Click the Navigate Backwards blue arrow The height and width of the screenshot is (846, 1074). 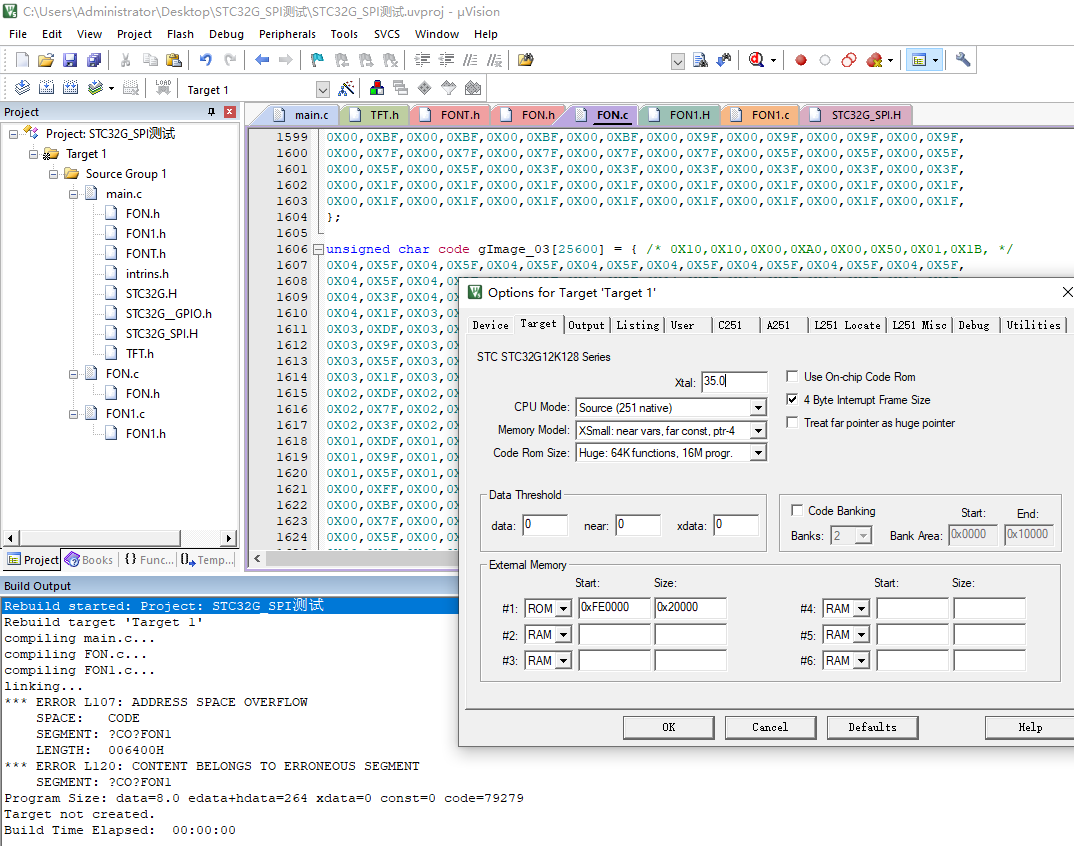pos(262,60)
